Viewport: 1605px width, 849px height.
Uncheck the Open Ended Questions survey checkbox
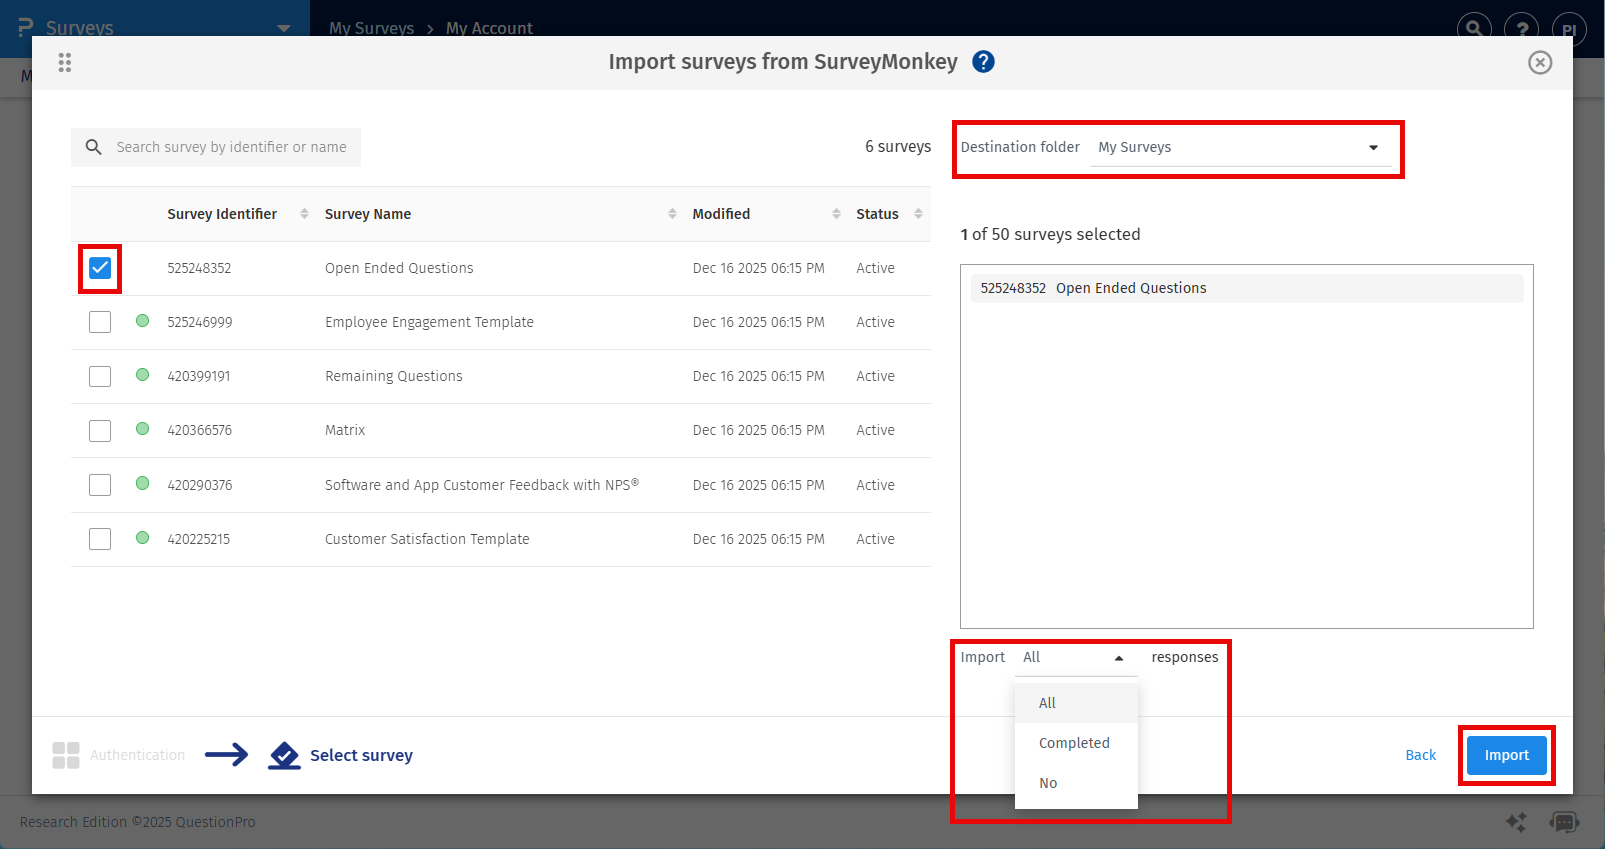100,268
